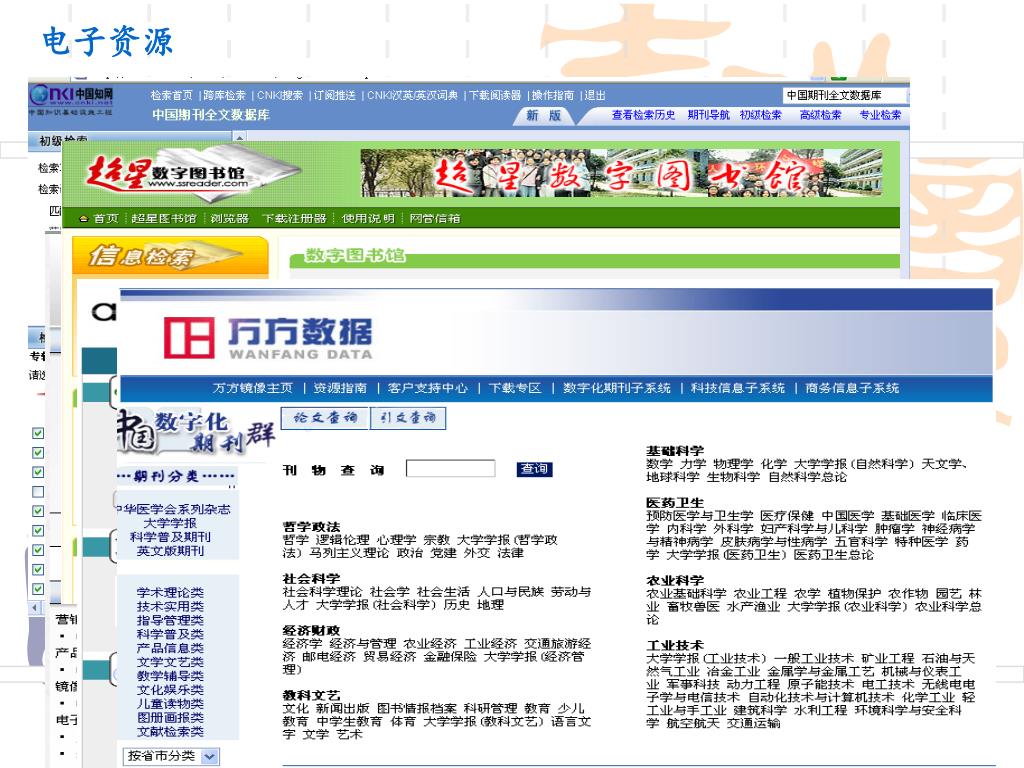Switch to 初级检索 in CNKI

pyautogui.click(x=760, y=115)
